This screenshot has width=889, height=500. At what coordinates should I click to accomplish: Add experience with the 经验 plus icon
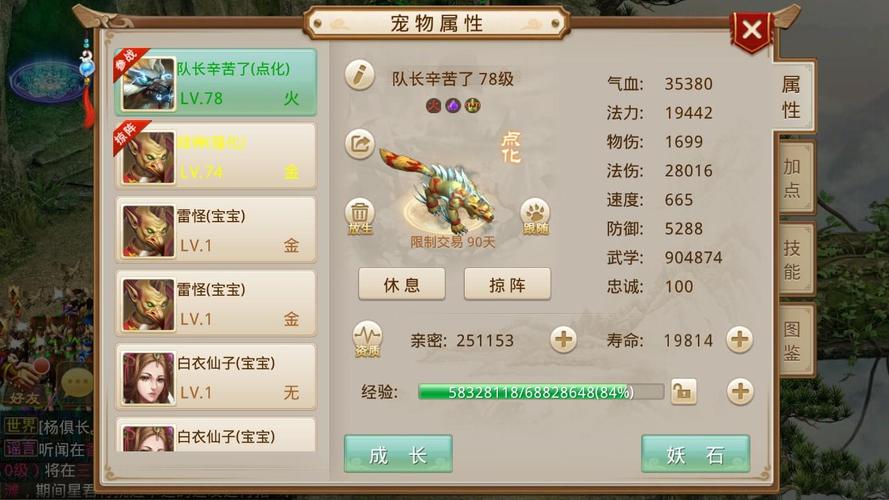pos(740,391)
